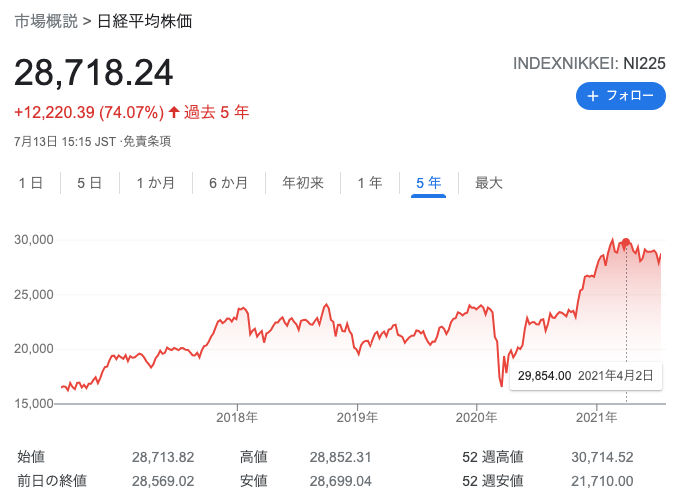Open the 免責条項 disclaimer link

(x=147, y=141)
